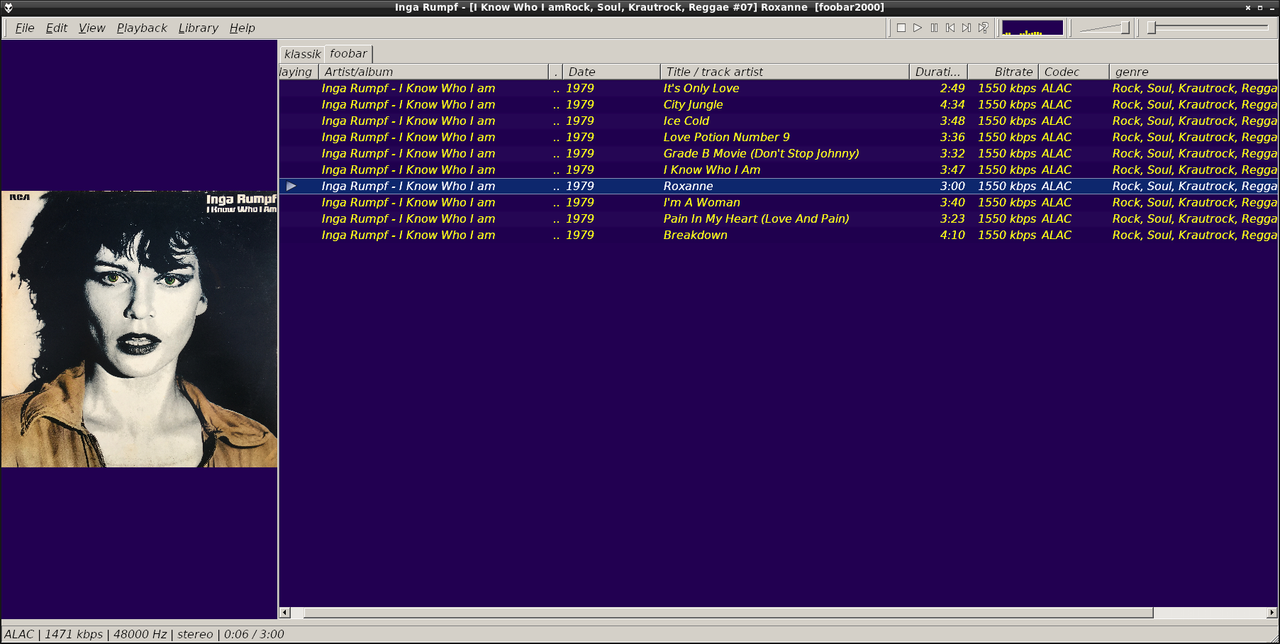
Task: Open the File menu
Action: [25, 28]
